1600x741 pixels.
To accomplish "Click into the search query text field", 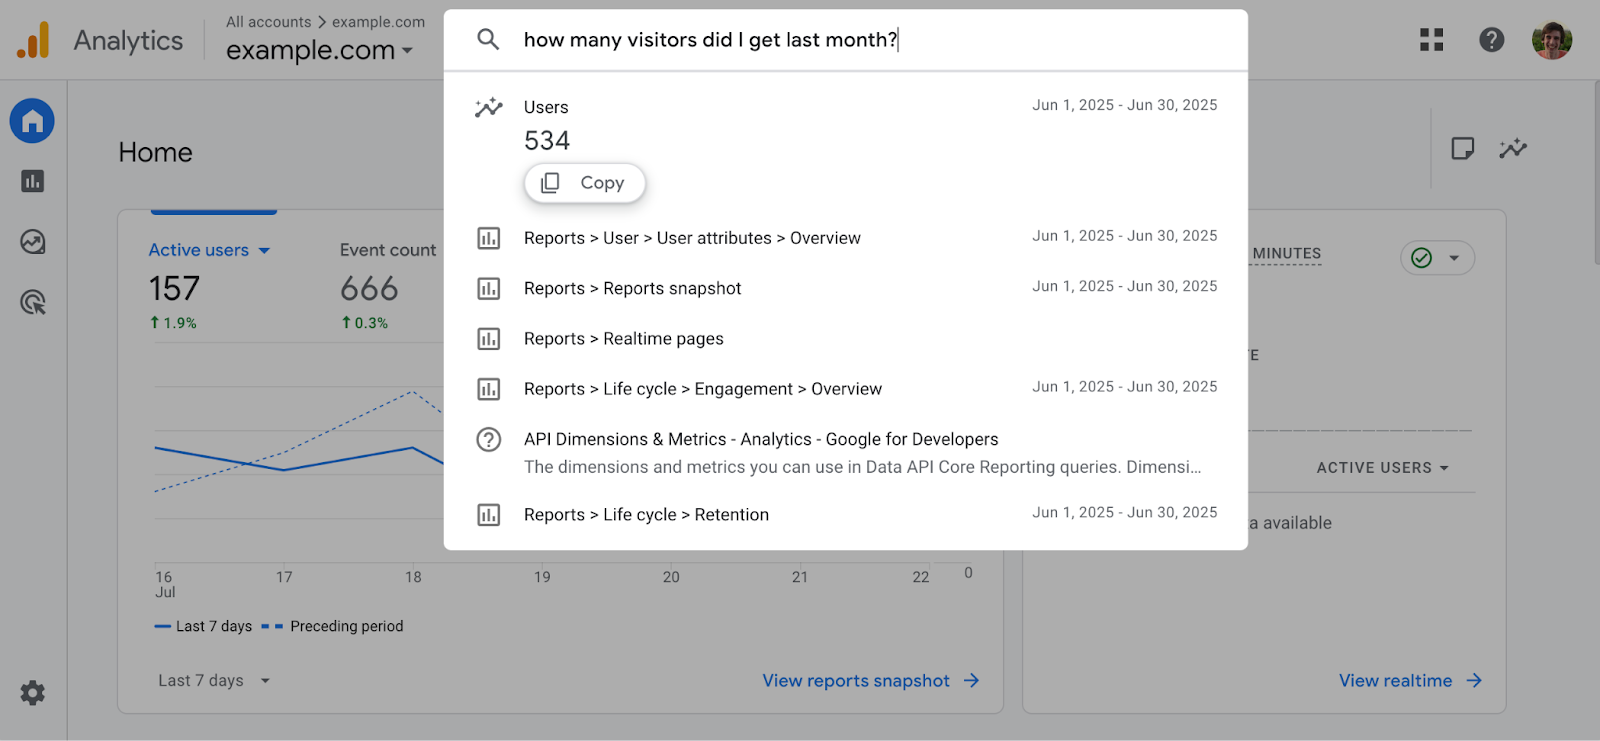I will click(x=710, y=40).
